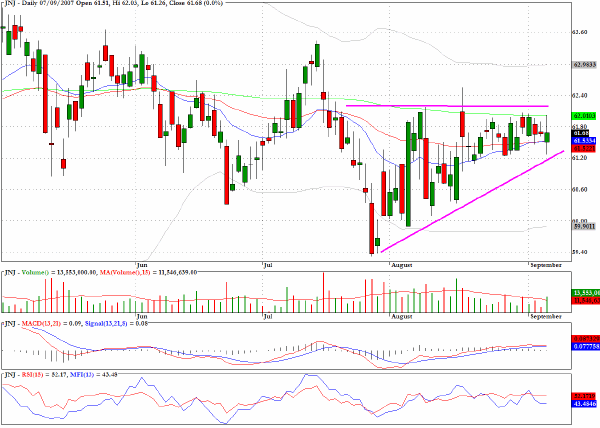
Task: Click the Jul label under the price chart
Action: [268, 265]
